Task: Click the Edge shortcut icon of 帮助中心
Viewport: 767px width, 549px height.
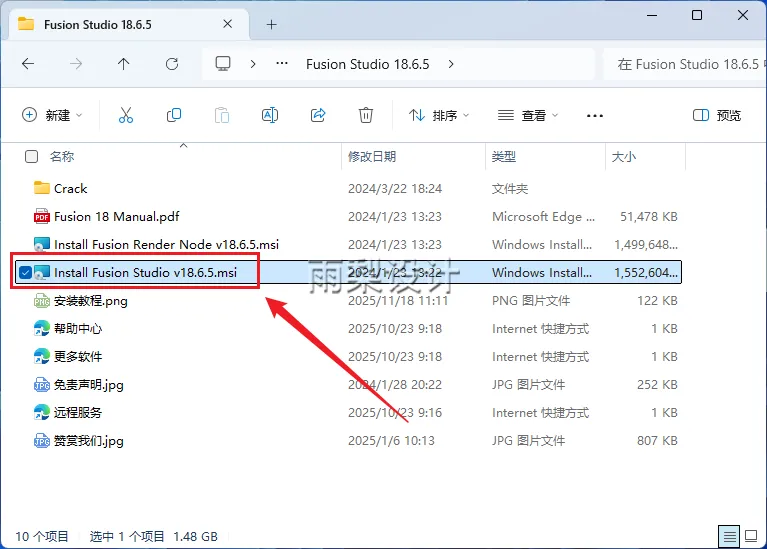Action: [42, 328]
